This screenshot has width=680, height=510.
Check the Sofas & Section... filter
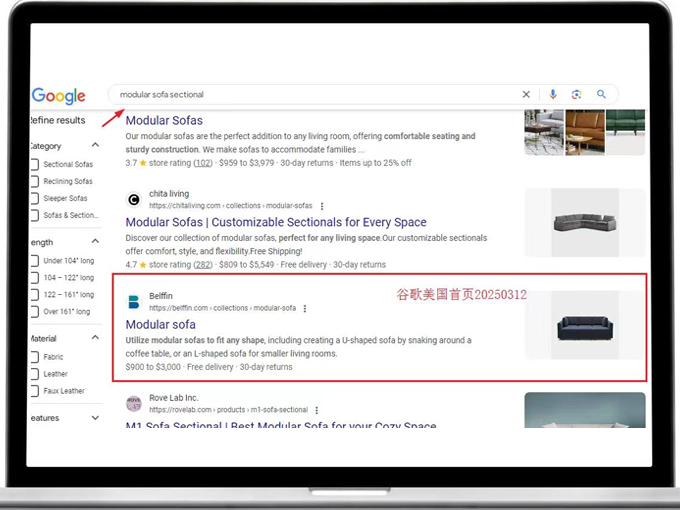(34, 215)
